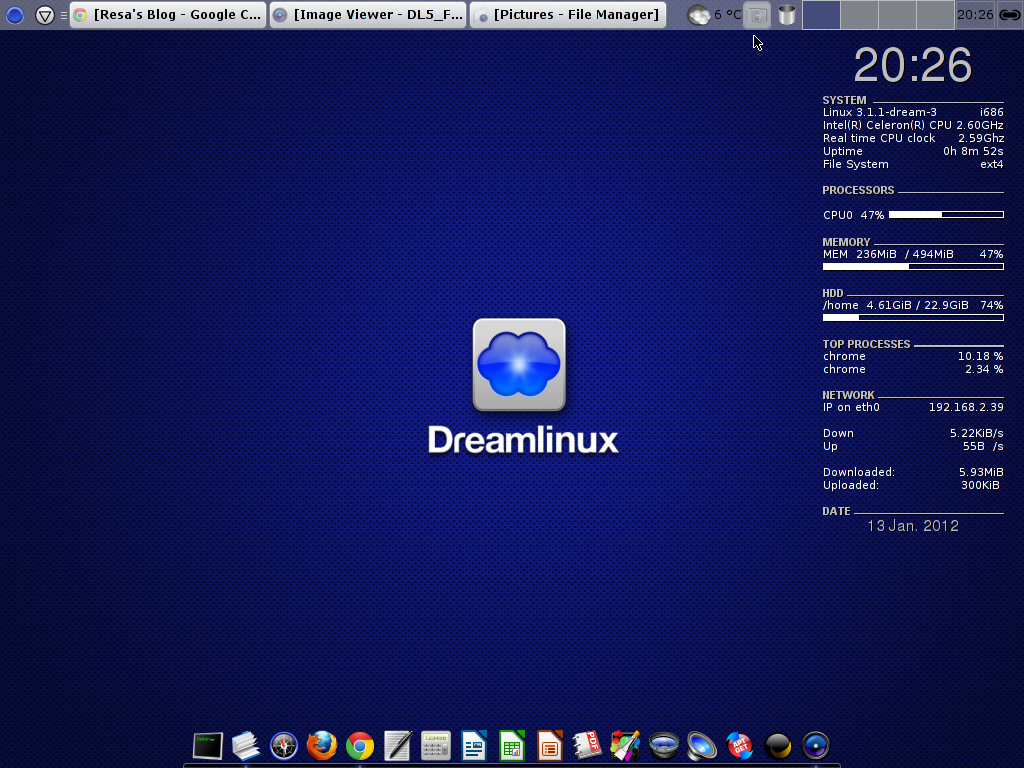Click the chrome process at '10.18 %'

point(913,357)
